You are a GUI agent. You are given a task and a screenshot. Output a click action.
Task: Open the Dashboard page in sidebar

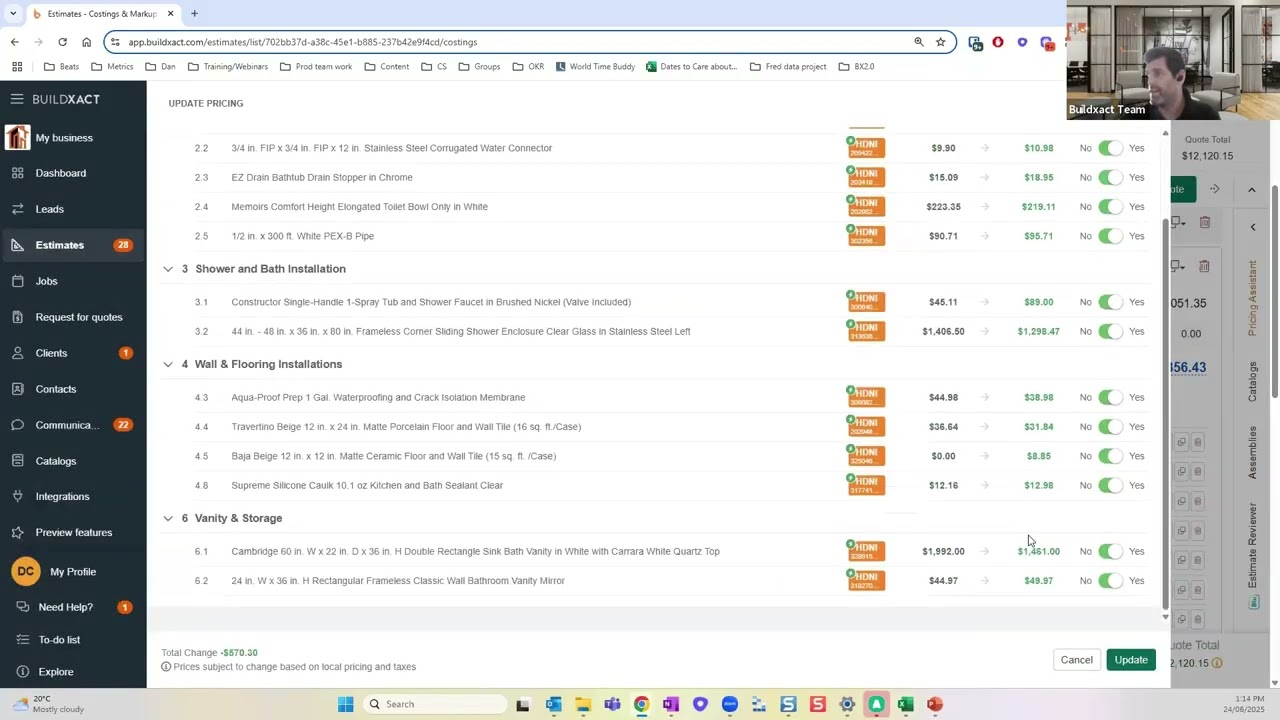point(60,173)
